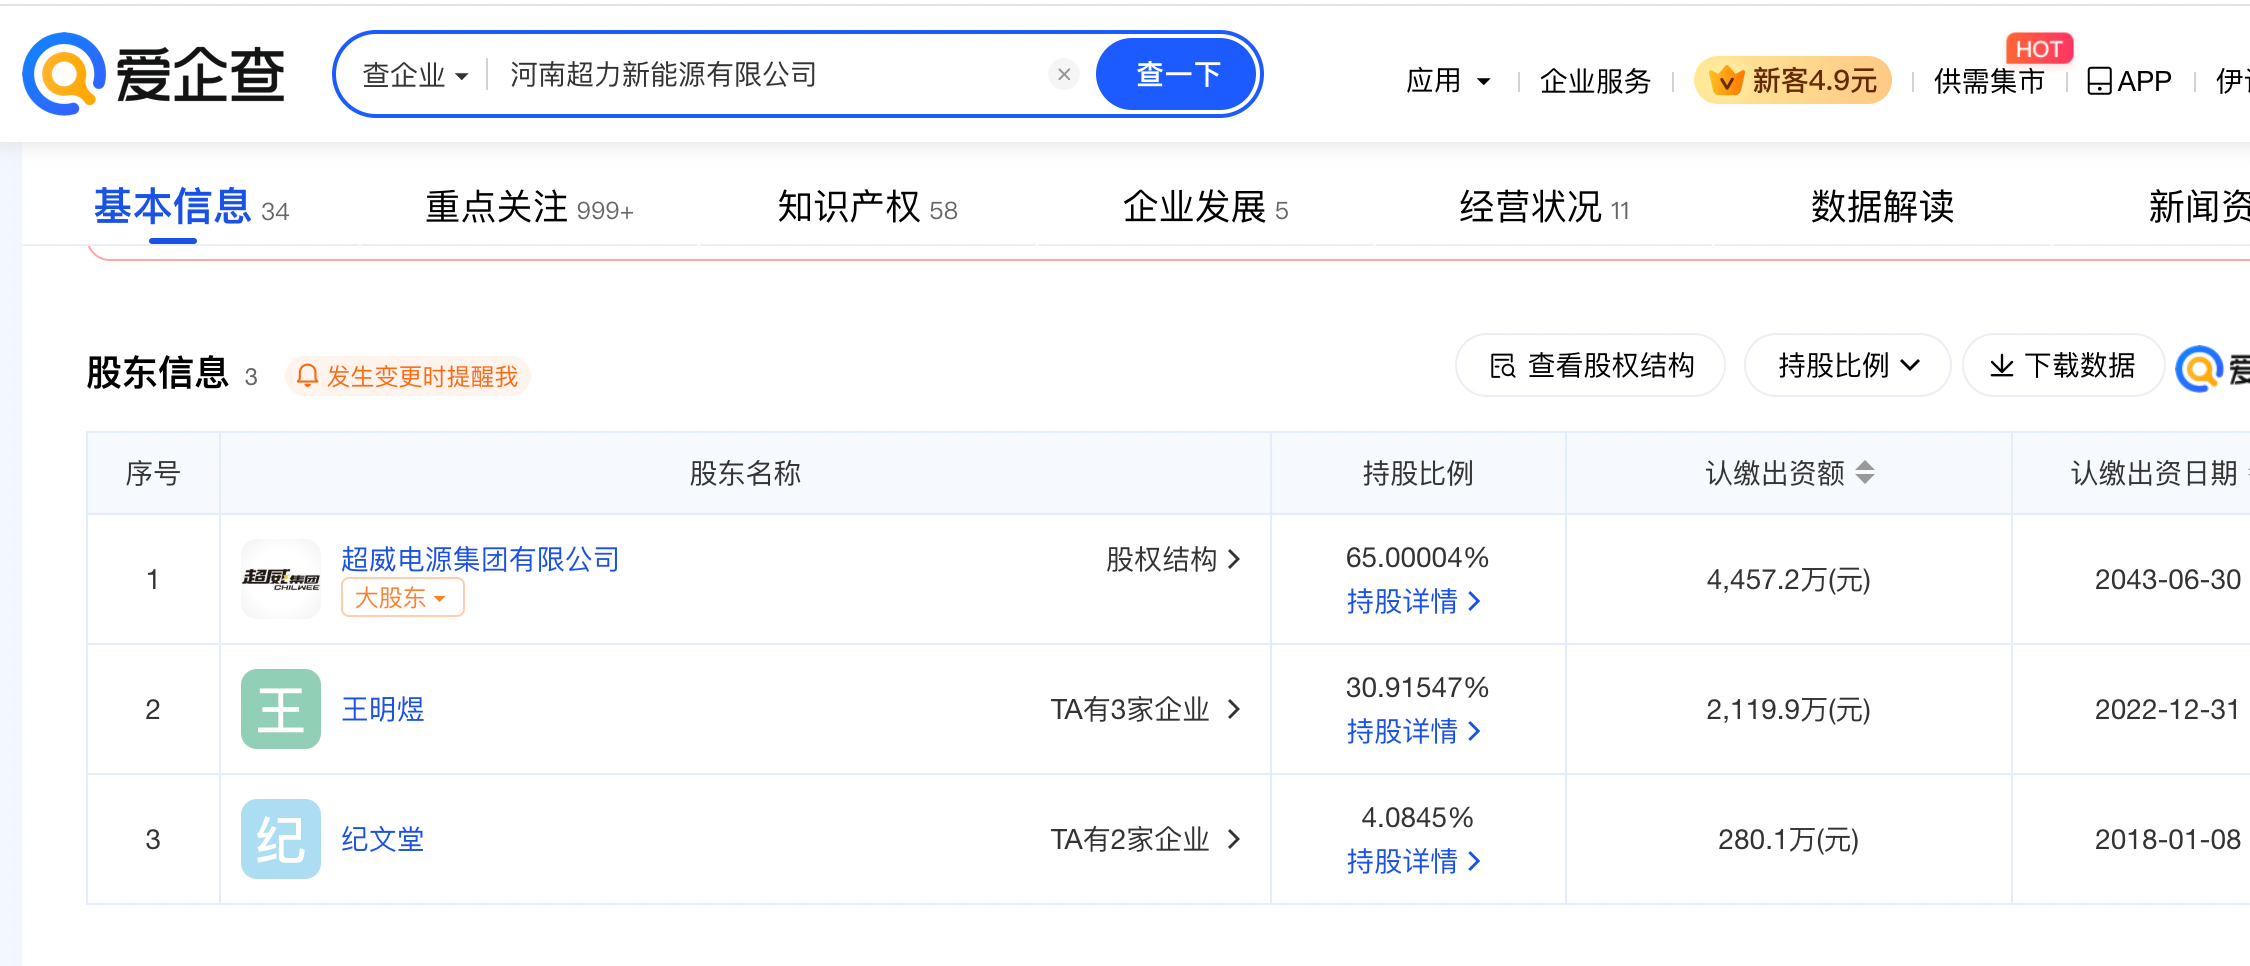Click the 2,119.9万(元) amount cell
Screen dimensions: 2250x966
point(1788,709)
